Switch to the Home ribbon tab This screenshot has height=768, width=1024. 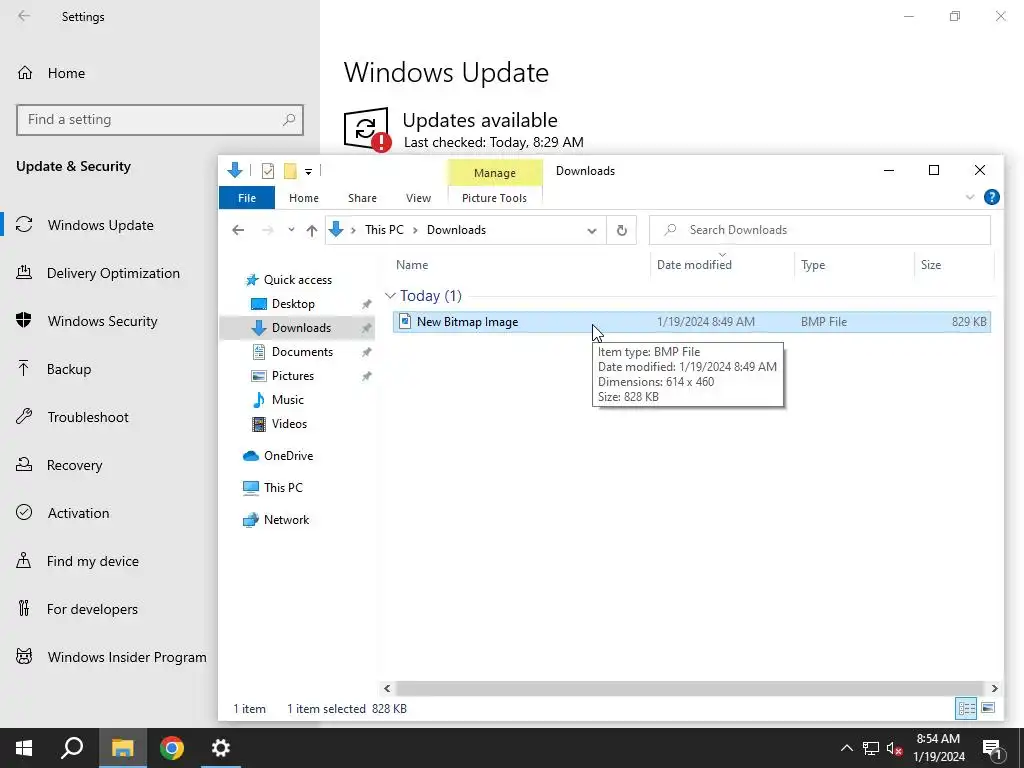tap(304, 198)
